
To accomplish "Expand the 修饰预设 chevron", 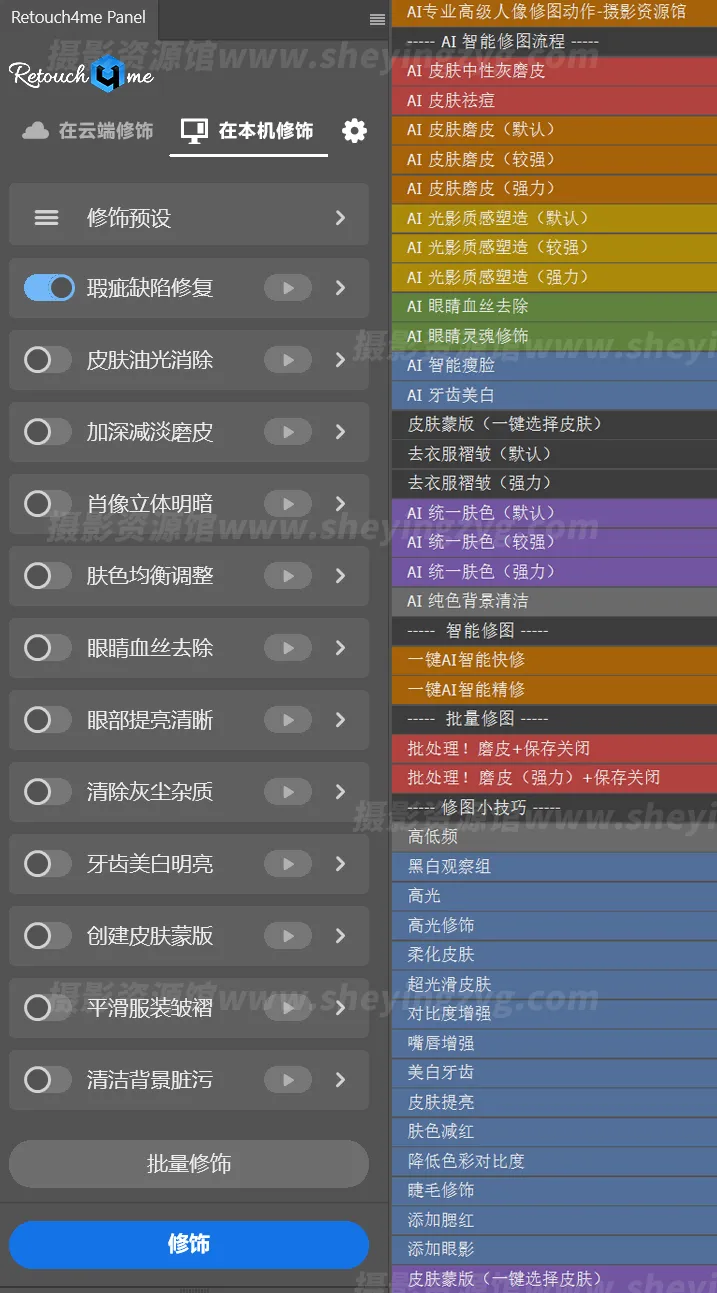I will pos(341,218).
